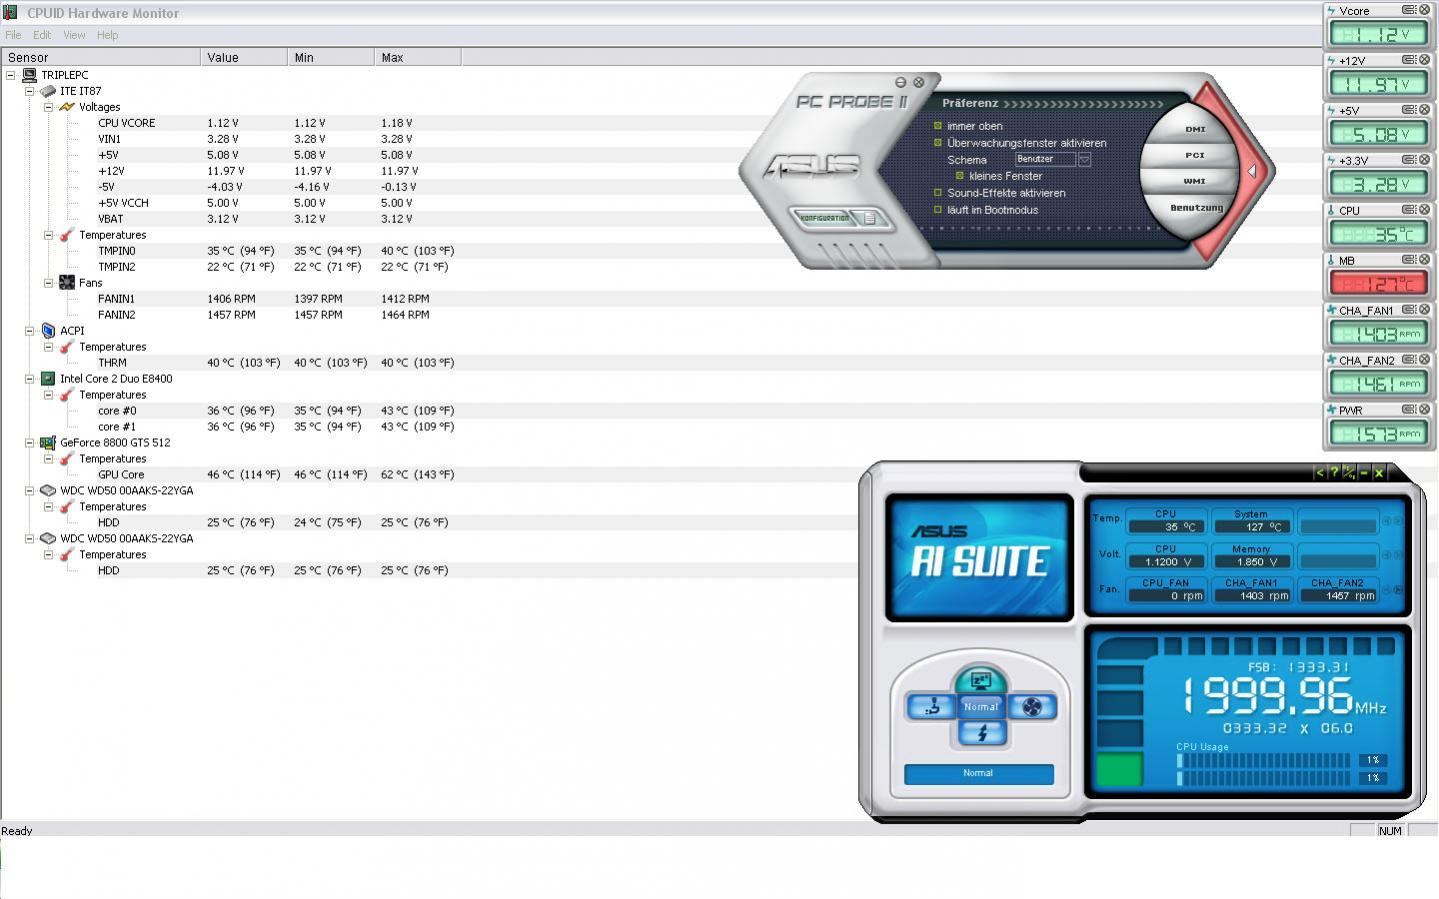
Task: Click the Konfiguration button in PC Probe II
Action: [825, 218]
